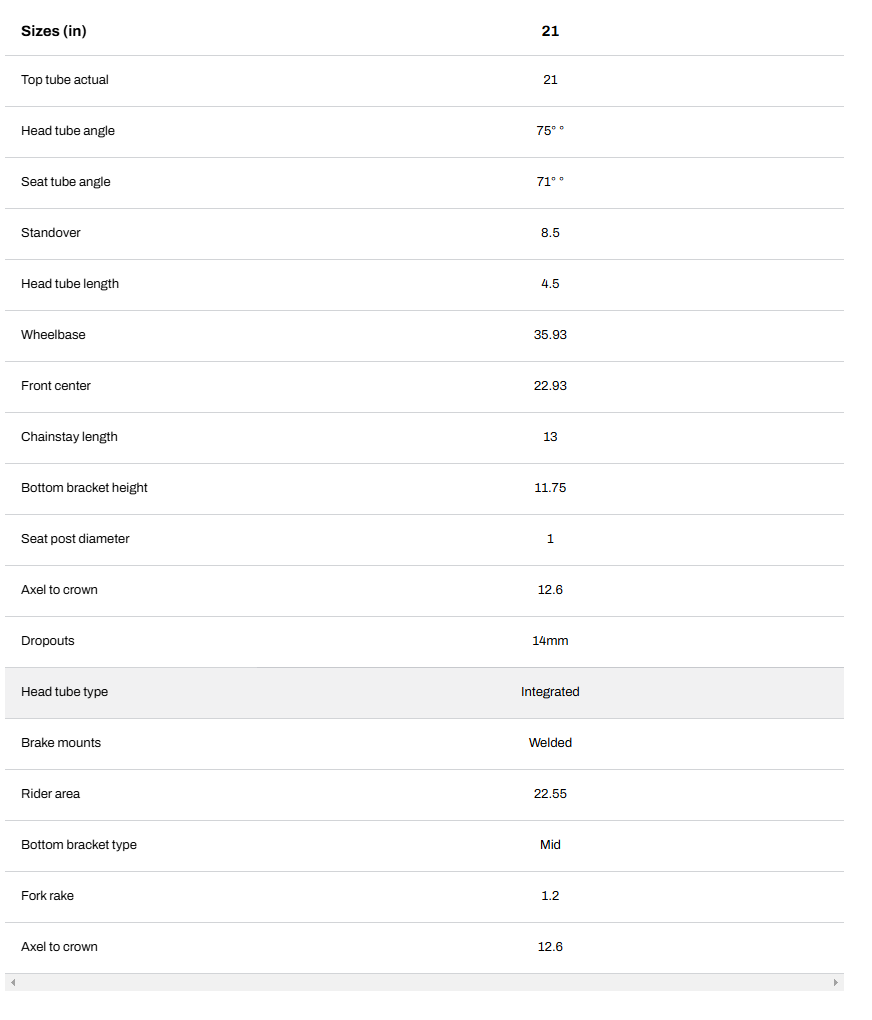Screen dimensions: 872x1020
Task: Click the Head tube angle row label
Action: click(x=68, y=131)
